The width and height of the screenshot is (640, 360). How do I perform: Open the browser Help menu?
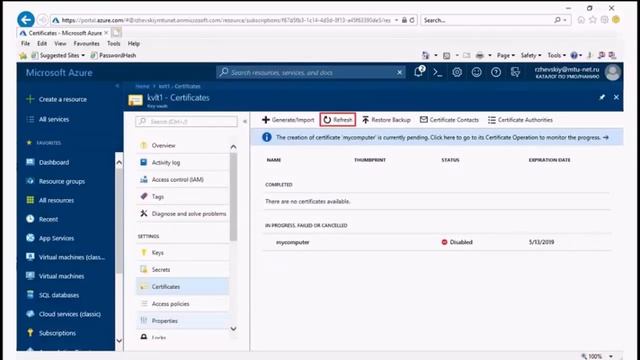pos(133,43)
